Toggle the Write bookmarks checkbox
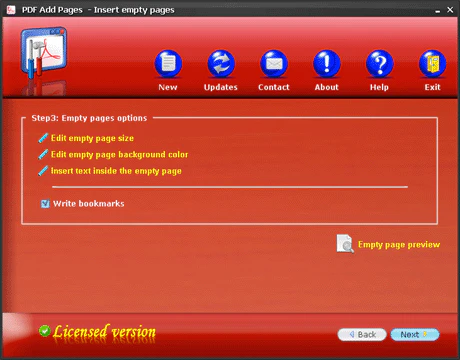The height and width of the screenshot is (360, 460). [x=45, y=203]
